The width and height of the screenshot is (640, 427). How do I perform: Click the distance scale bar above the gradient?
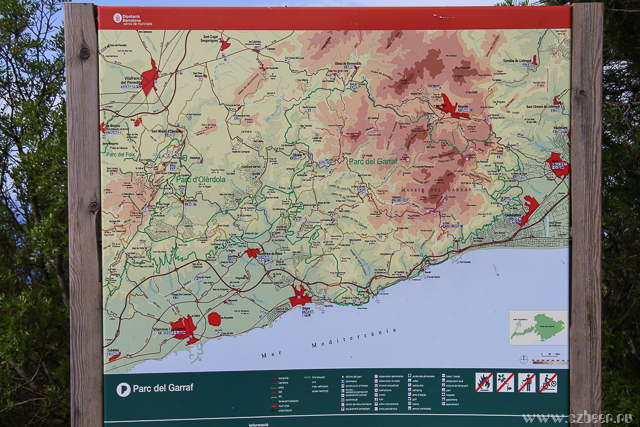point(551,354)
